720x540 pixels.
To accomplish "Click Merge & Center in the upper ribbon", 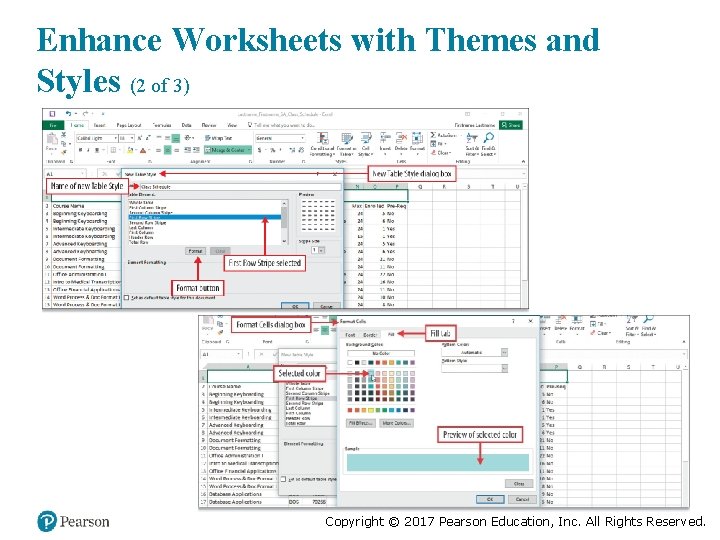I will pos(227,150).
